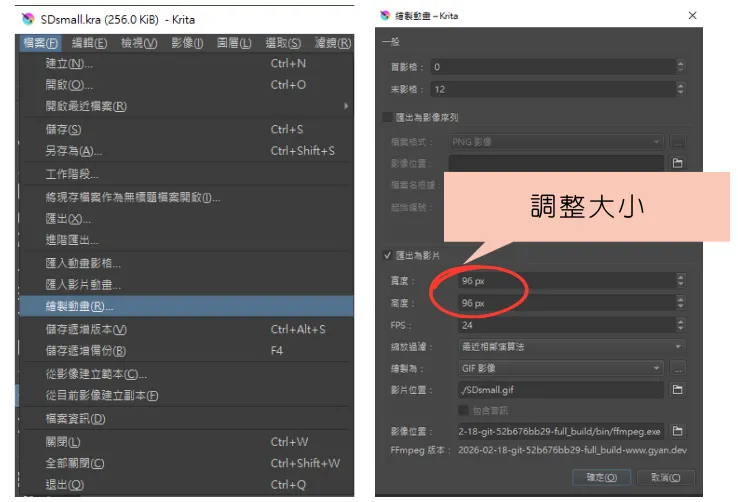Enable 匯出為影像序列 checkbox
Viewport: 738px width, 502px height.
pyautogui.click(x=388, y=118)
